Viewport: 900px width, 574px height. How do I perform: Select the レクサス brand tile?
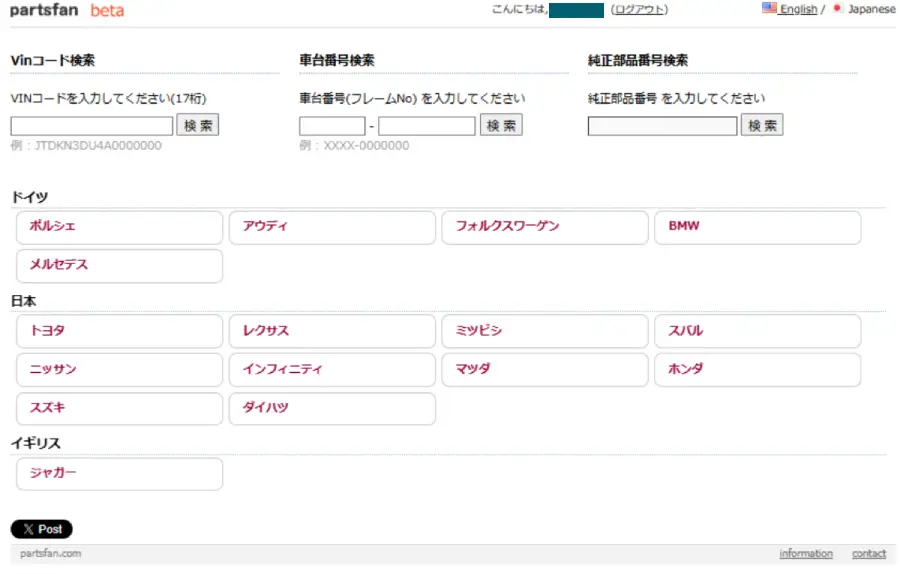[332, 331]
